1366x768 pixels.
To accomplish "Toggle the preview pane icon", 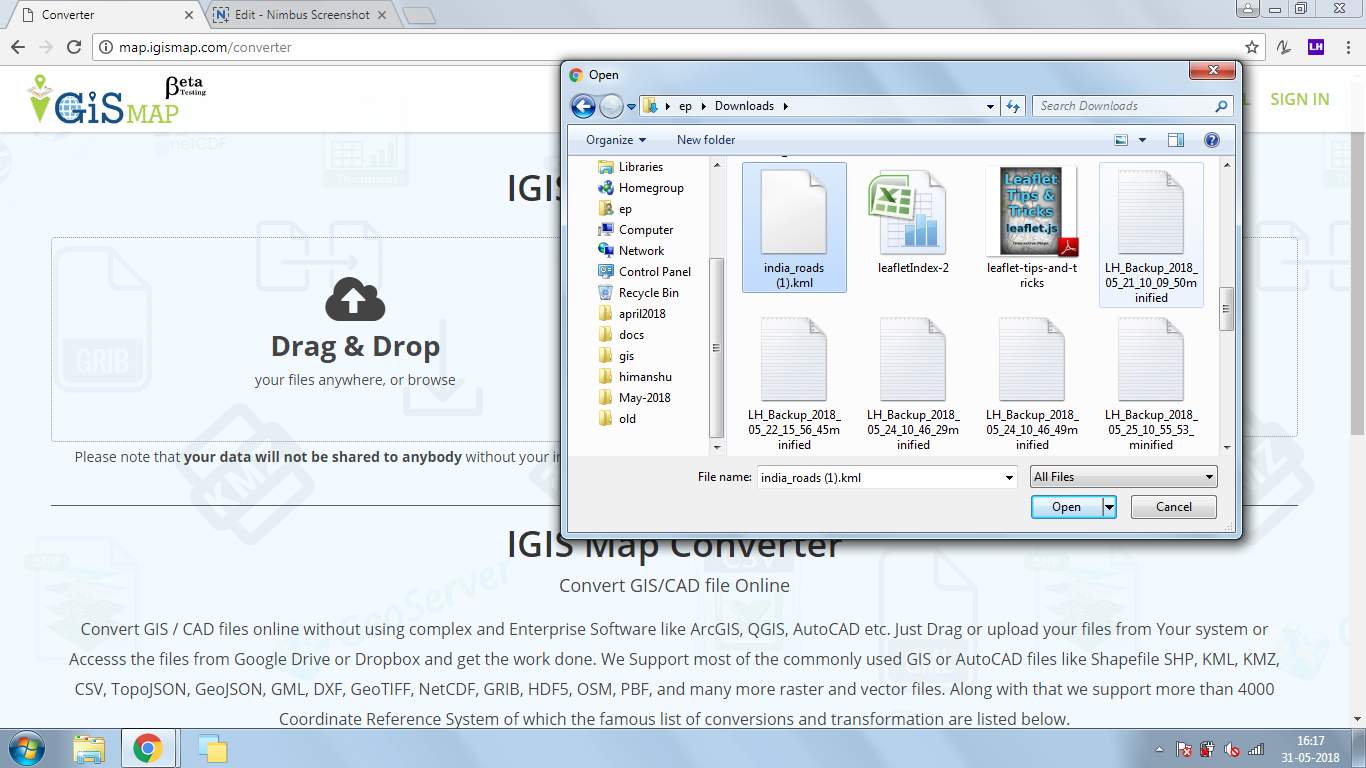I will tap(1176, 140).
